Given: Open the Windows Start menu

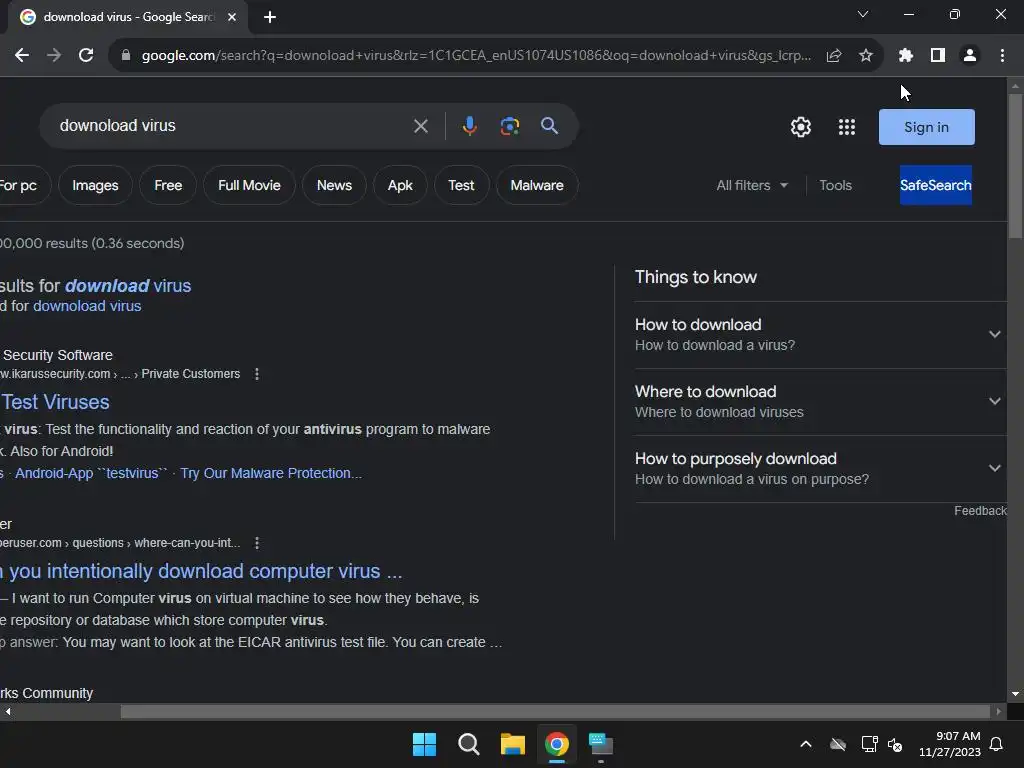Looking at the screenshot, I should click(424, 744).
